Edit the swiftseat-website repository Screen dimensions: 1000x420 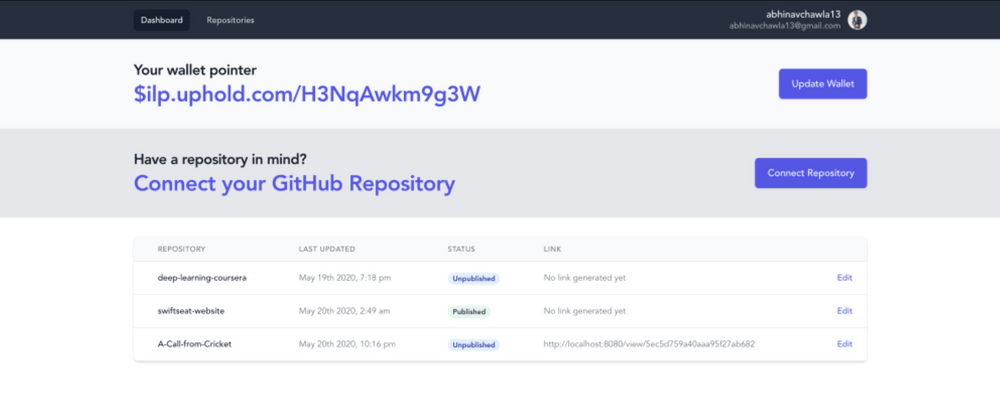[844, 311]
